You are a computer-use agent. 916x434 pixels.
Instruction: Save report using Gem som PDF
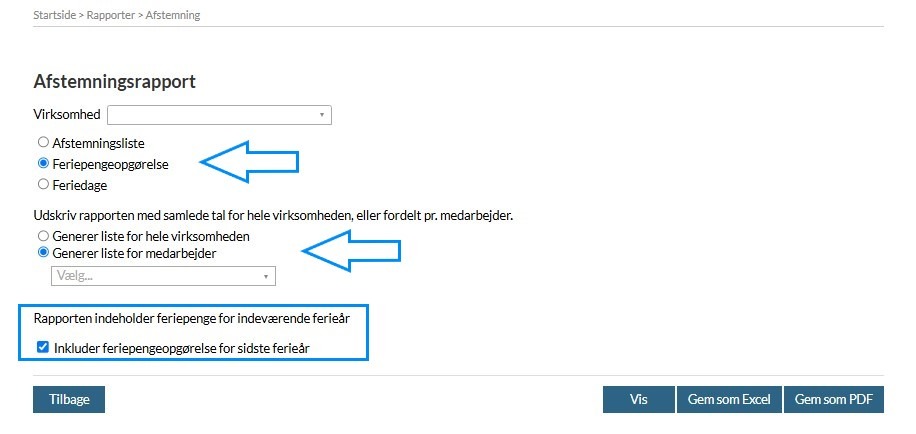coord(833,399)
